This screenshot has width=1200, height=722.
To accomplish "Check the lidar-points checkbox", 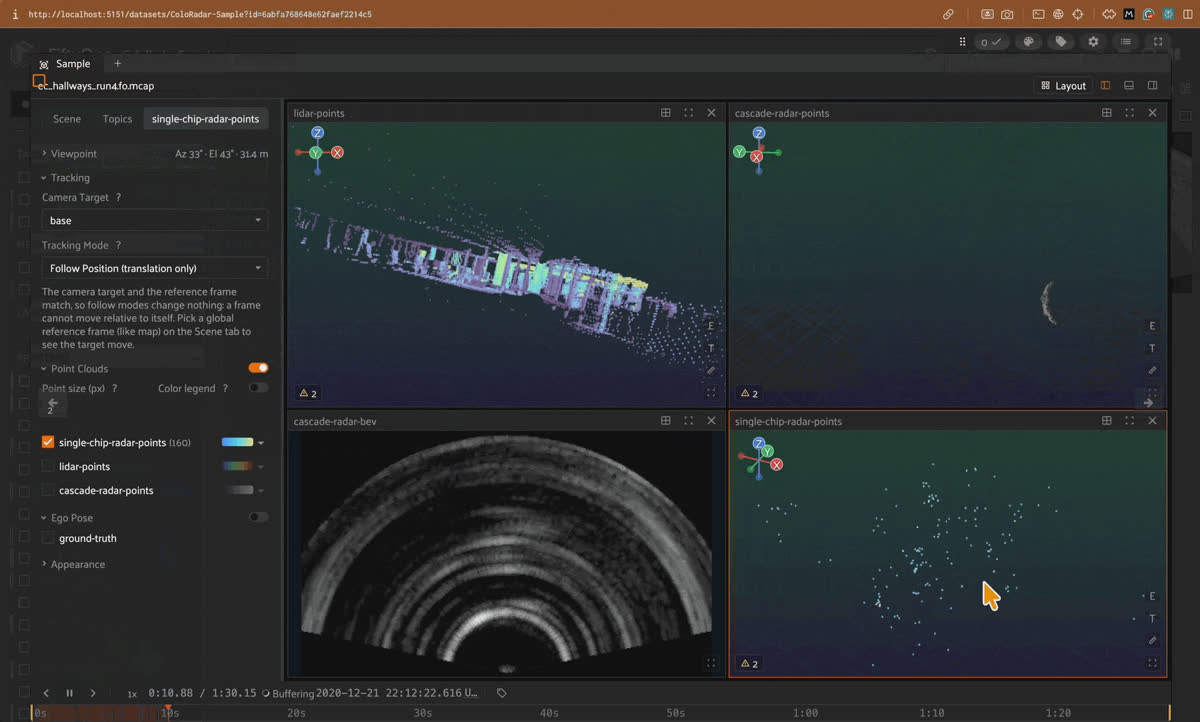I will coord(48,466).
